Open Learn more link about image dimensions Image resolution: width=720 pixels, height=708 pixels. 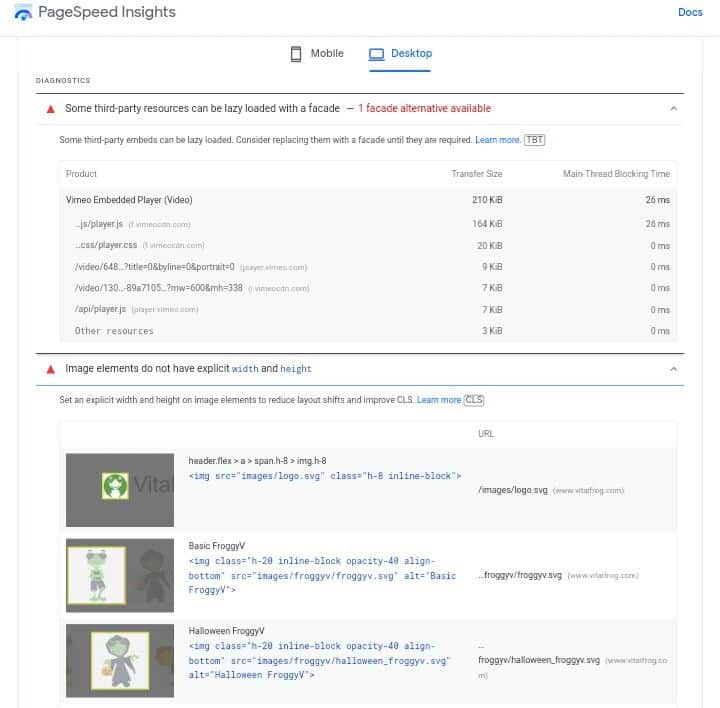pyautogui.click(x=439, y=400)
